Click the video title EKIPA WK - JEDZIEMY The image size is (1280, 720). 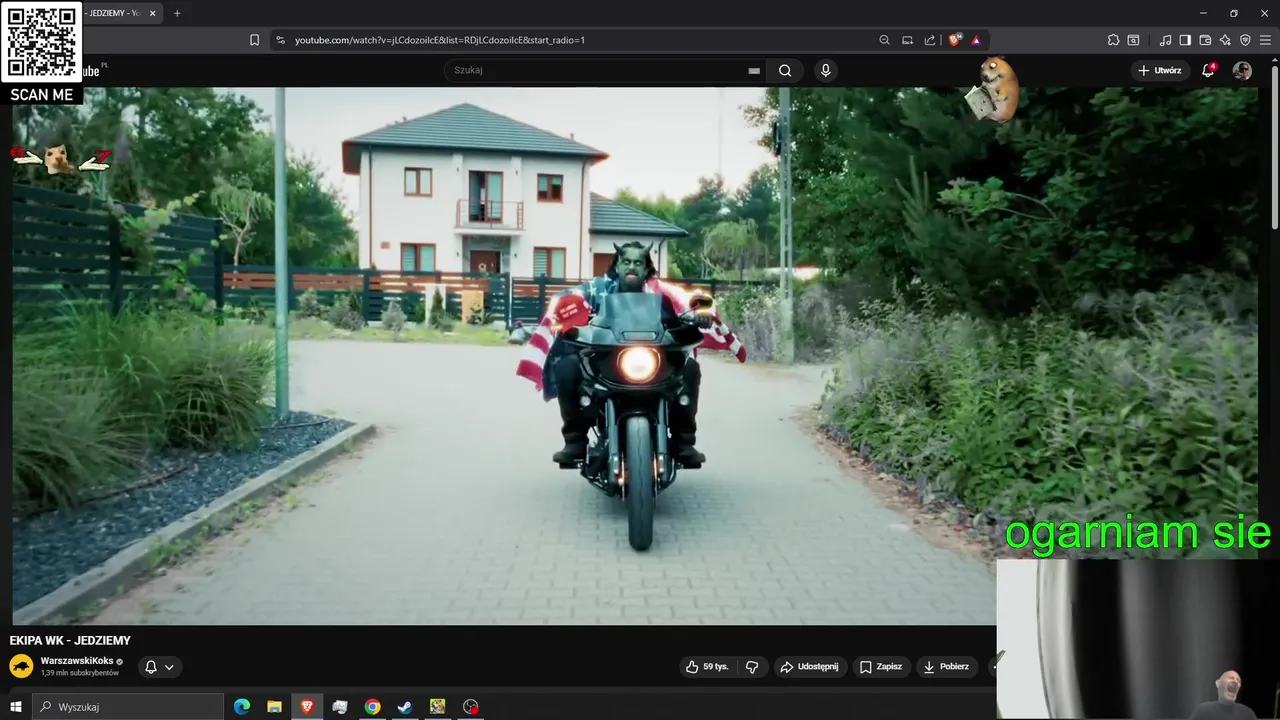coord(70,641)
